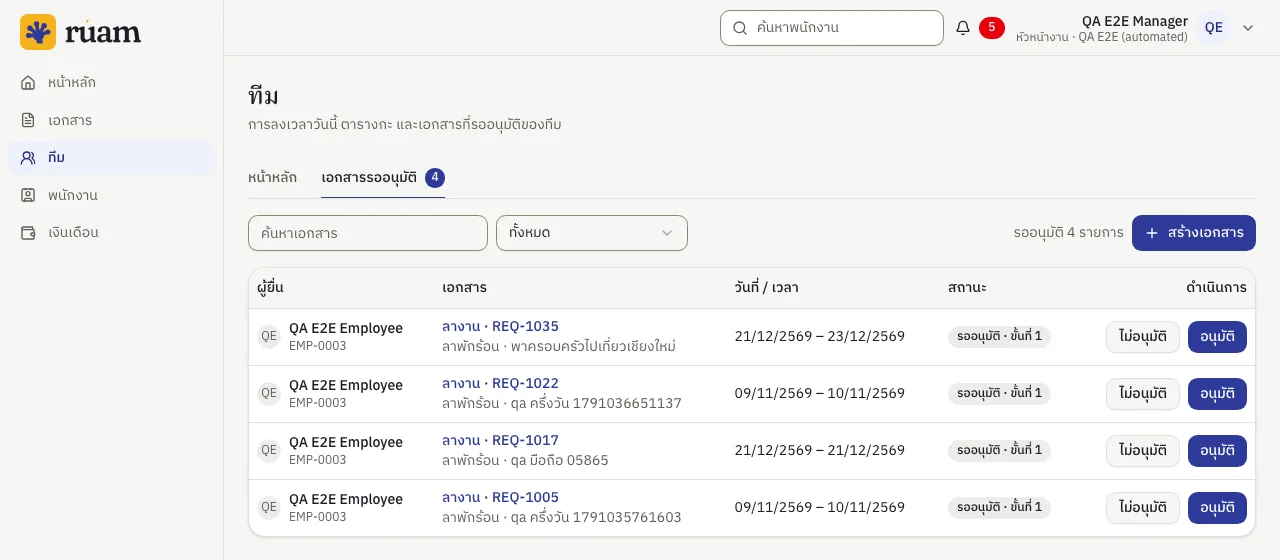Click text รออนุมัติ 4 รายการ
The image size is (1280, 560).
point(1068,233)
